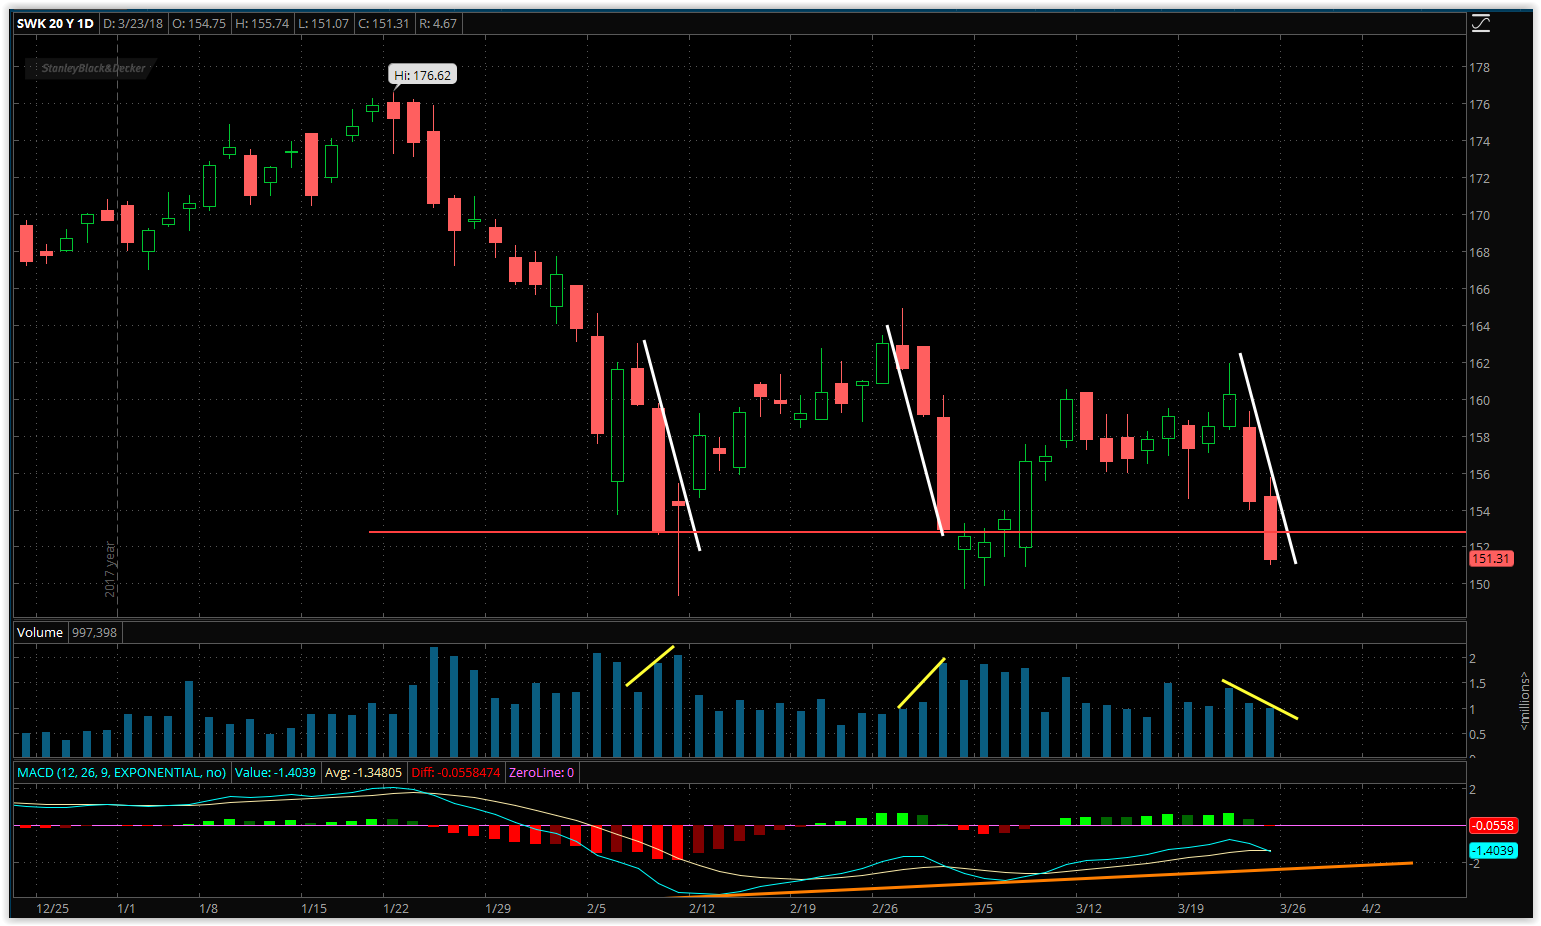Click the 3/5 date axis label

pos(983,908)
